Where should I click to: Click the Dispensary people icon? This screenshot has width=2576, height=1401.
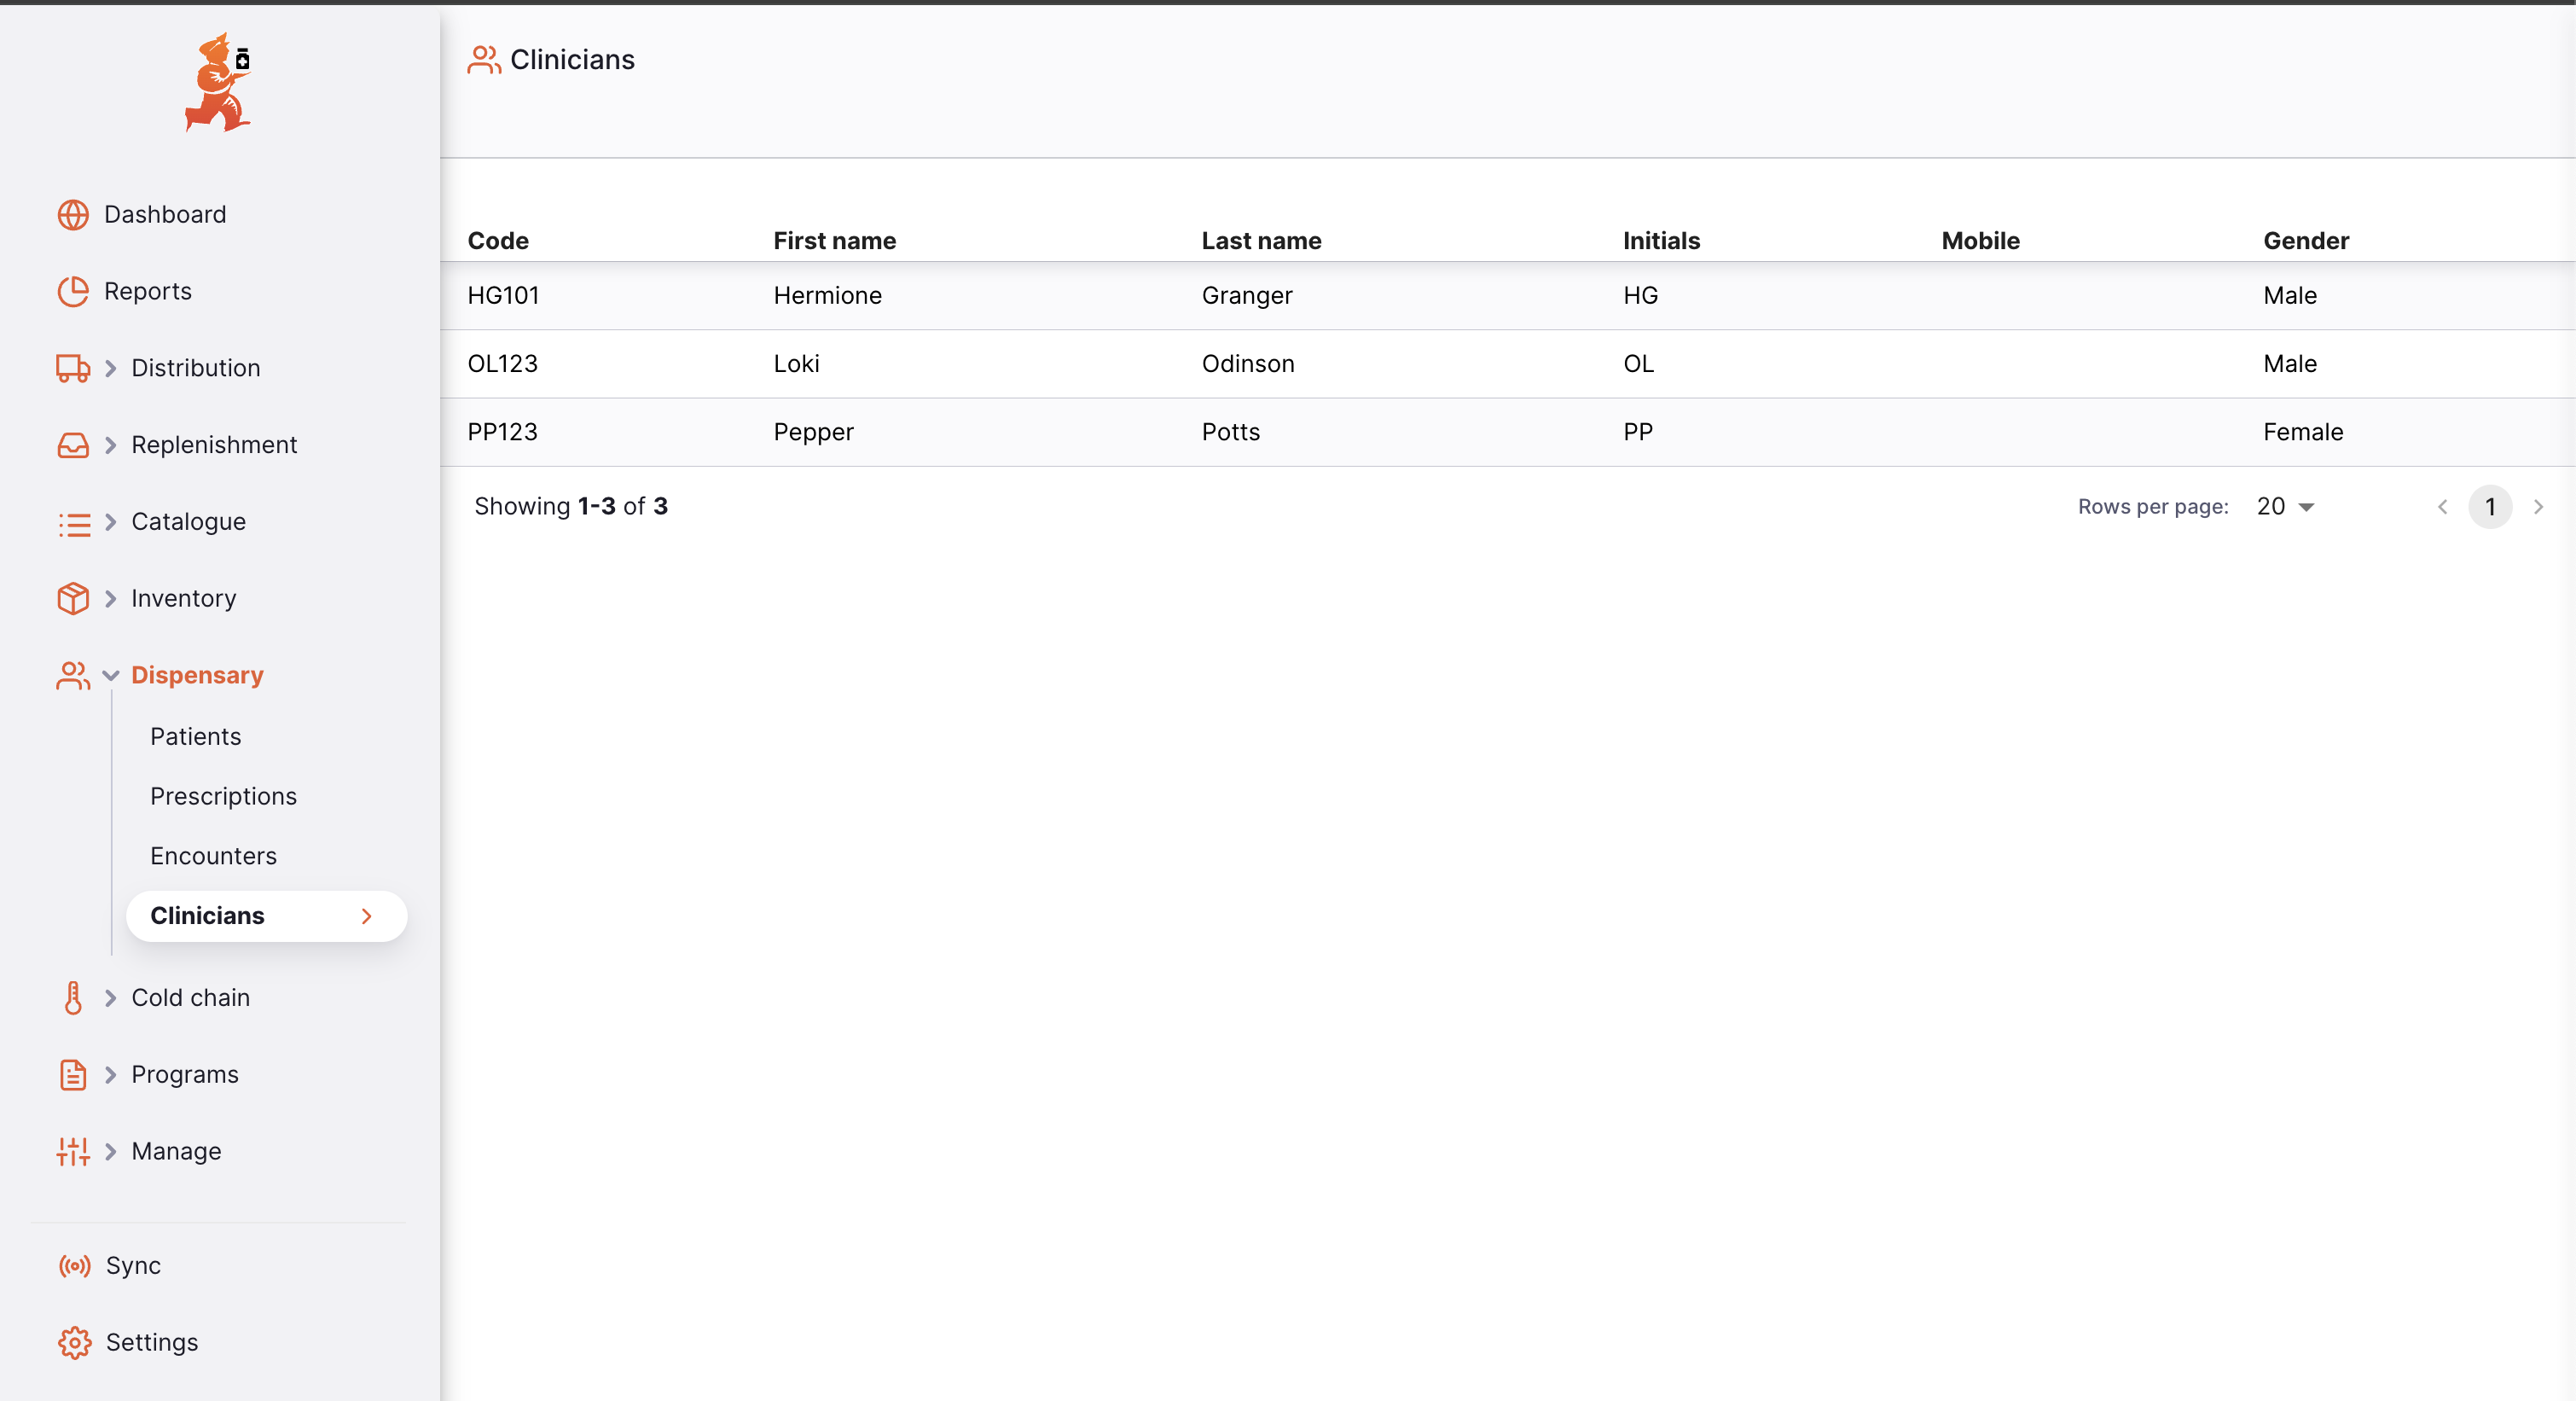73,676
